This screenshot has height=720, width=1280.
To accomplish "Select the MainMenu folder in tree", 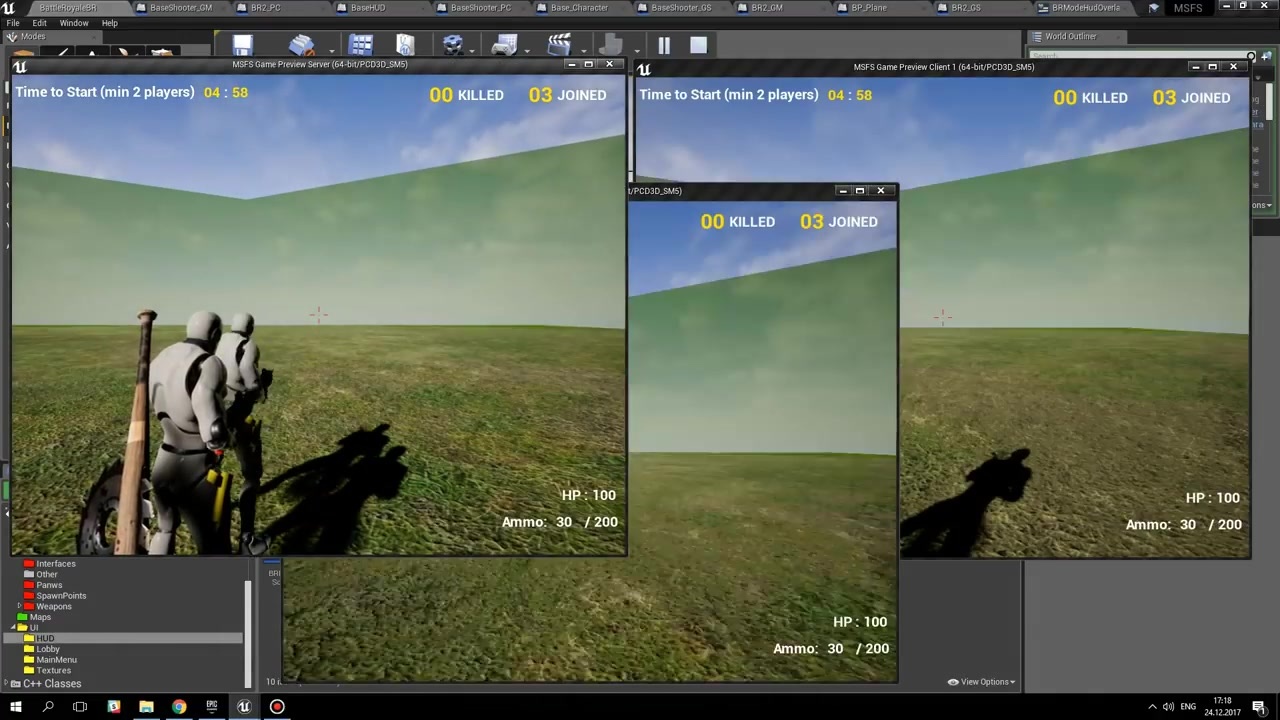I will click(56, 660).
